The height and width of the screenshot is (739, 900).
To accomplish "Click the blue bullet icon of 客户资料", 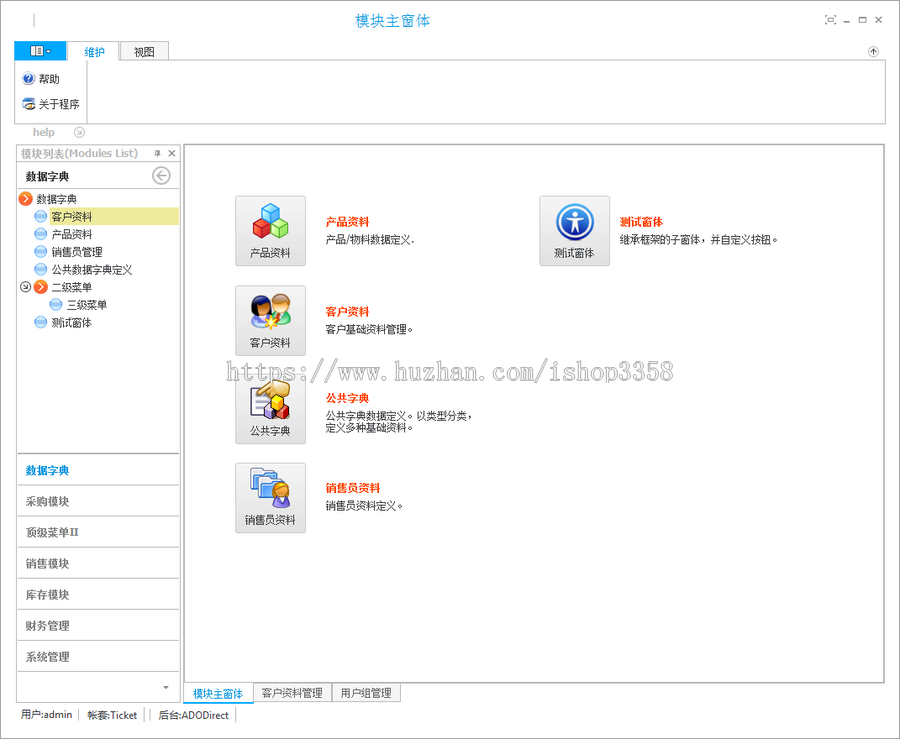I will tap(41, 216).
